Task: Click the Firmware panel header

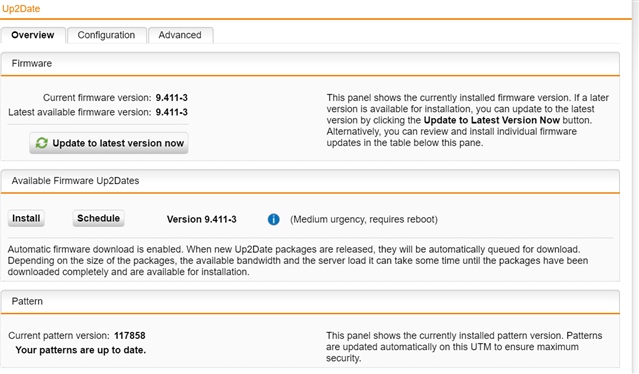Action: pos(310,64)
